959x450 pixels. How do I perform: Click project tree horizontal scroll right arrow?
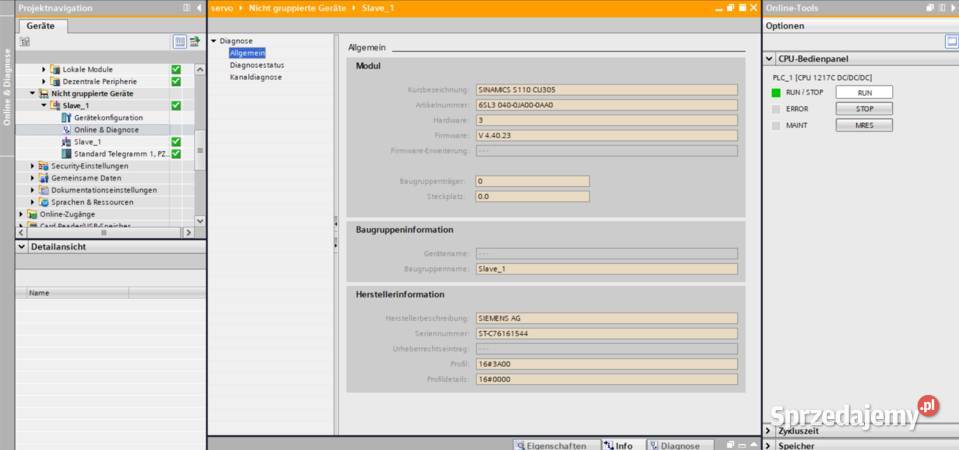[x=188, y=233]
